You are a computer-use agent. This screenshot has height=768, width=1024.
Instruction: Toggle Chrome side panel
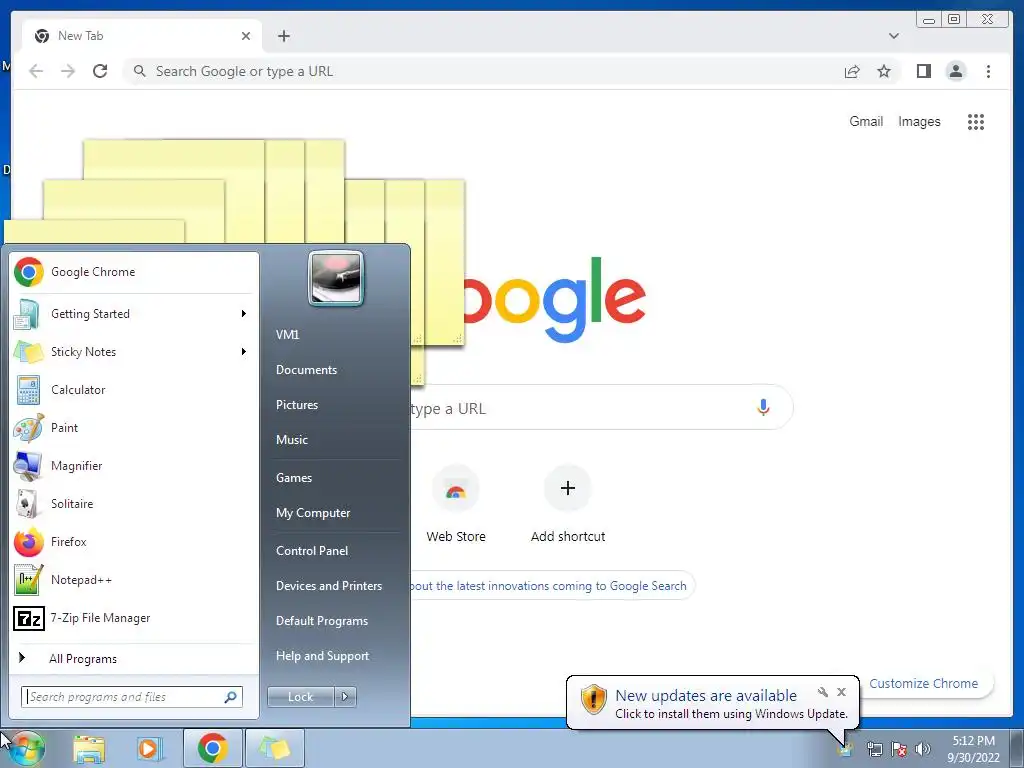(x=923, y=71)
